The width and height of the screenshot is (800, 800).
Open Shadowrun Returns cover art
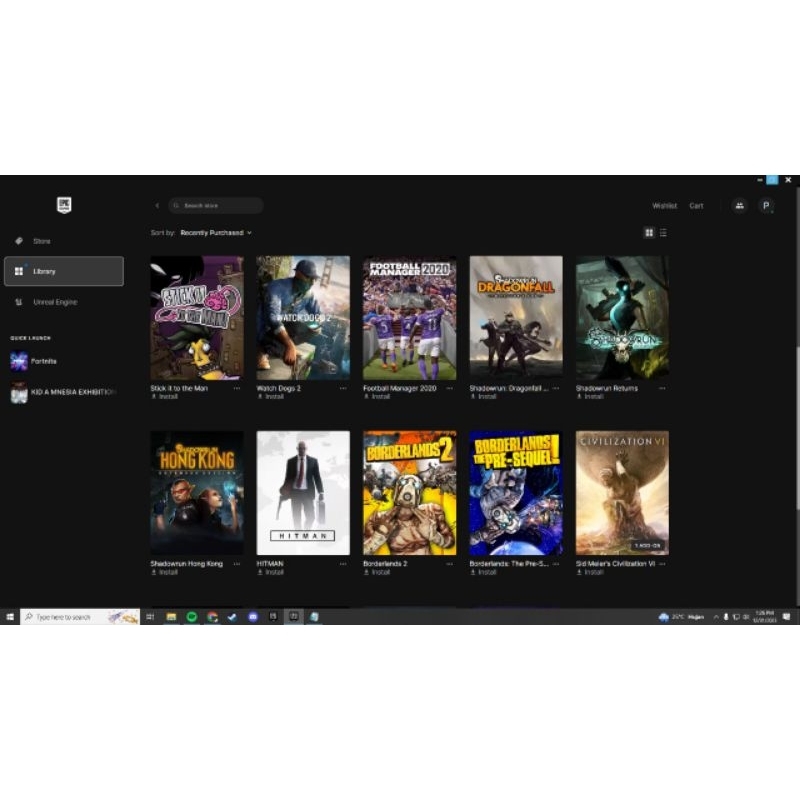(x=622, y=318)
